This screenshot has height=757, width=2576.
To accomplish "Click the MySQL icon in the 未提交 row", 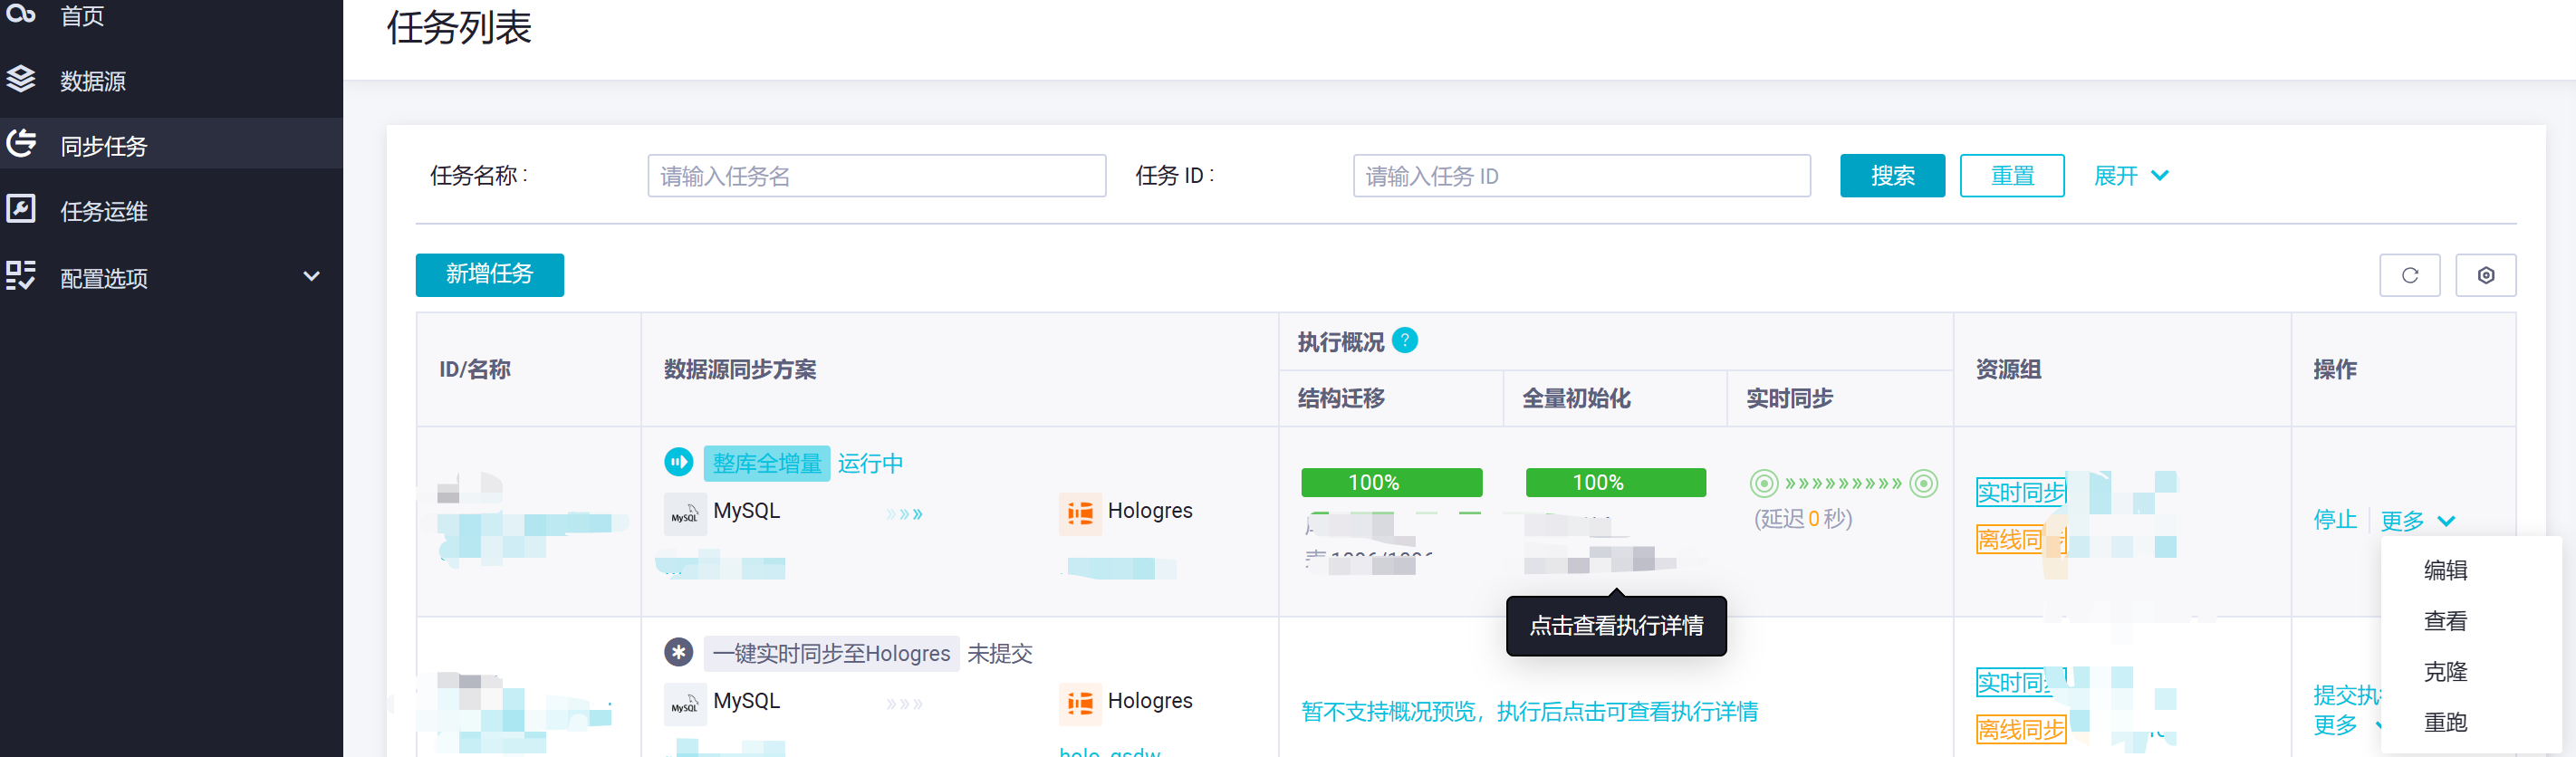I will [684, 704].
